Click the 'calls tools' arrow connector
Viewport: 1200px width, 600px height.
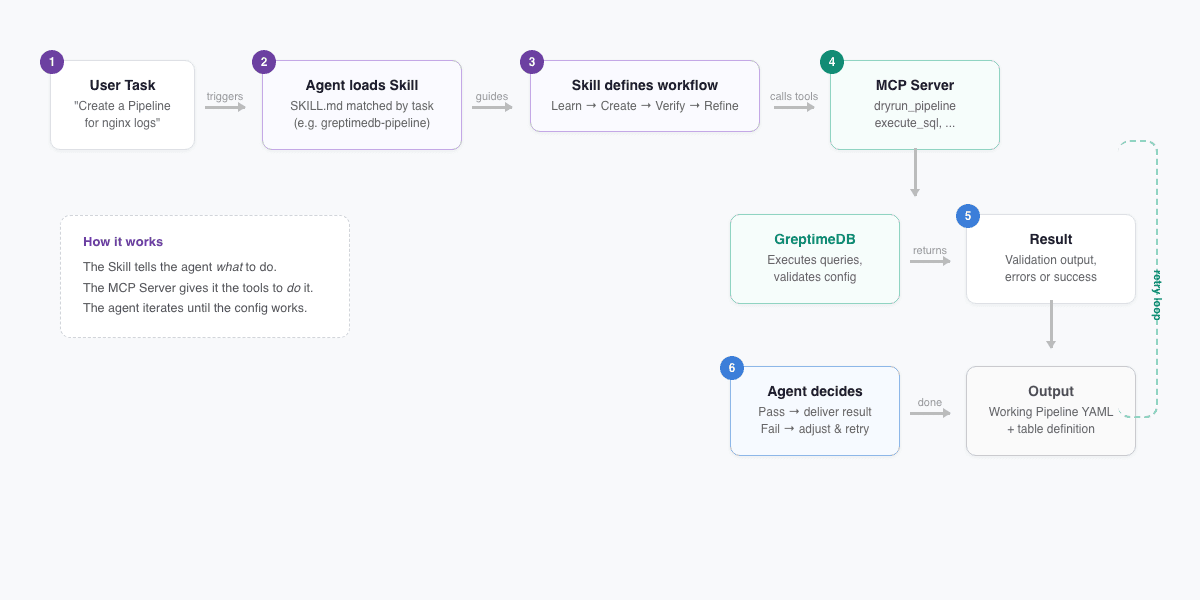point(794,107)
